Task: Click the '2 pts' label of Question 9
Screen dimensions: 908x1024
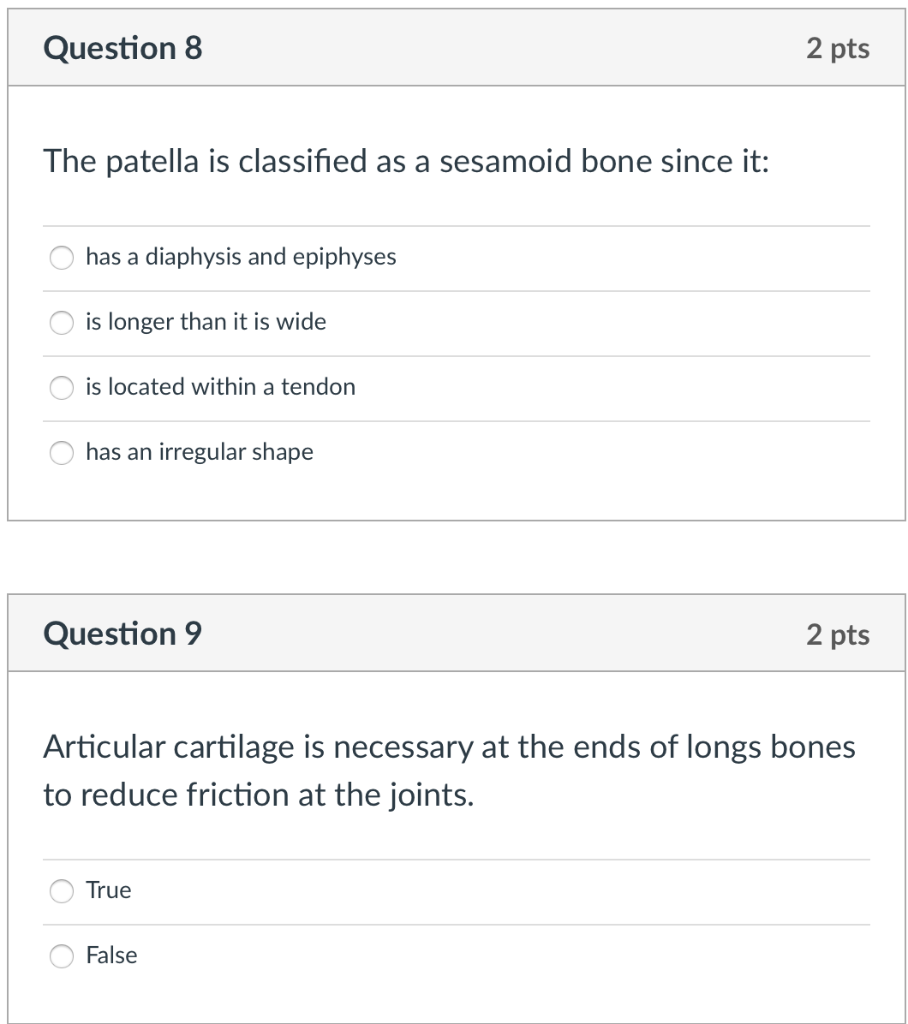Action: [x=837, y=634]
